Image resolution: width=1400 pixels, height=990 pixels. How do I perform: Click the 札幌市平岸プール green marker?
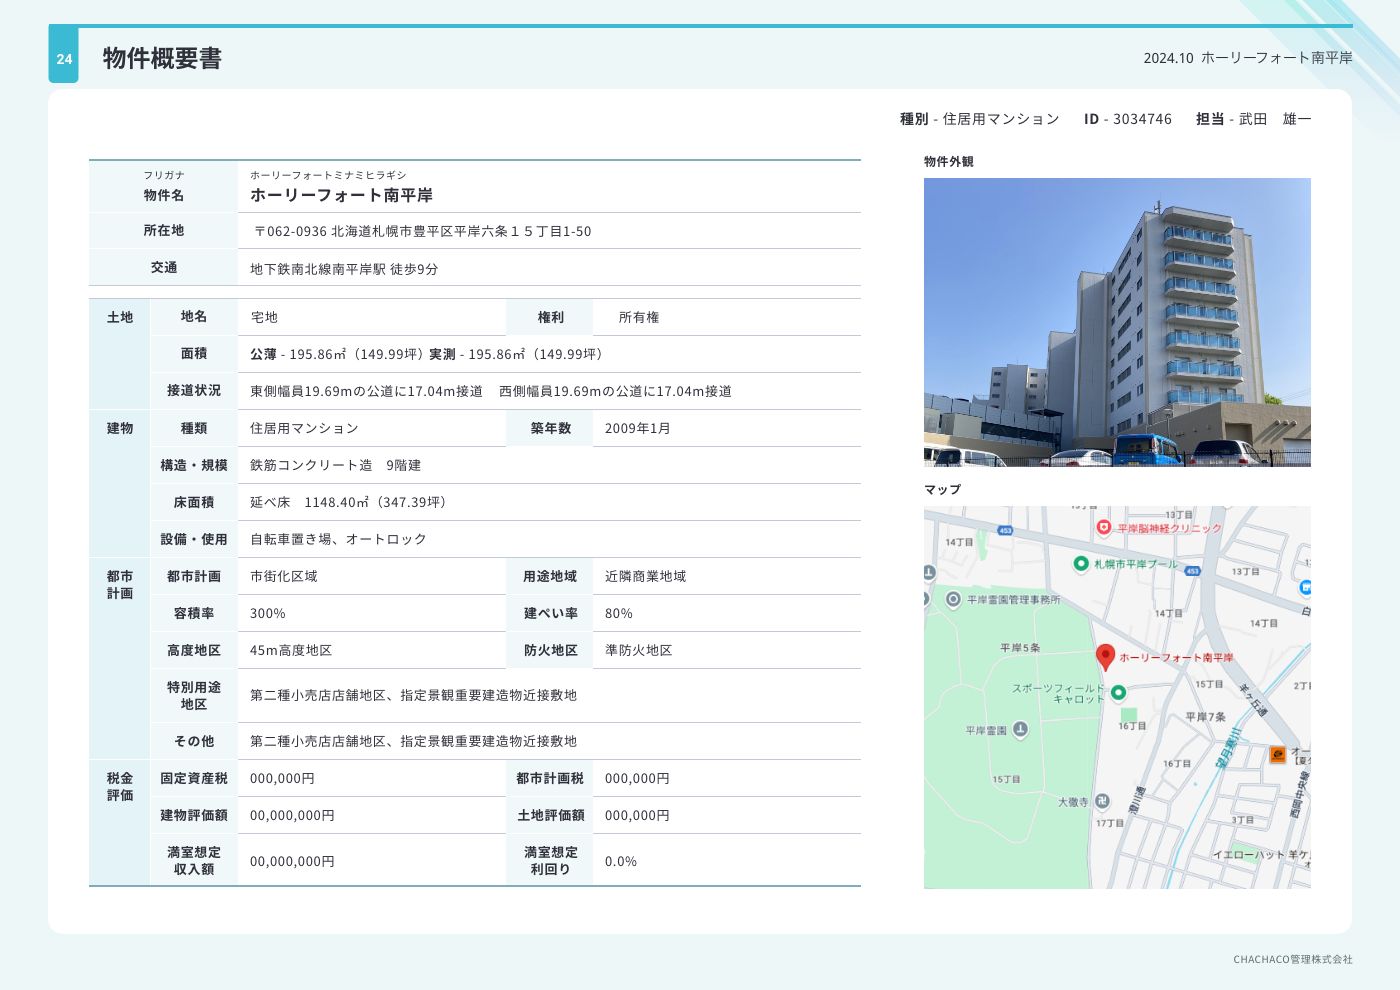coord(1081,564)
